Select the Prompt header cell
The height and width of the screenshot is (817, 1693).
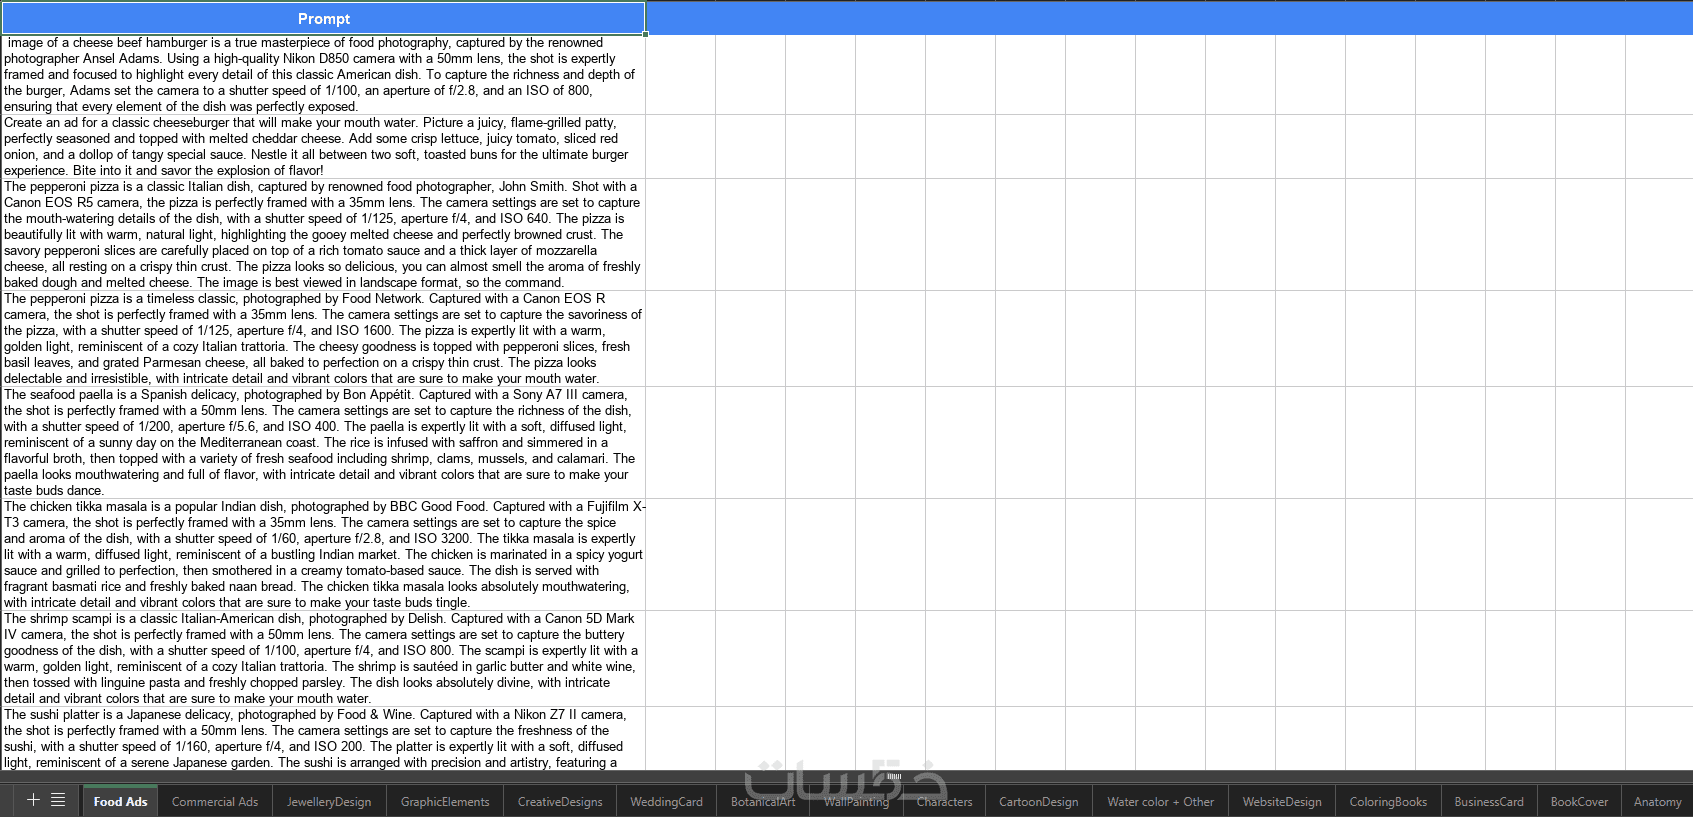pyautogui.click(x=323, y=18)
